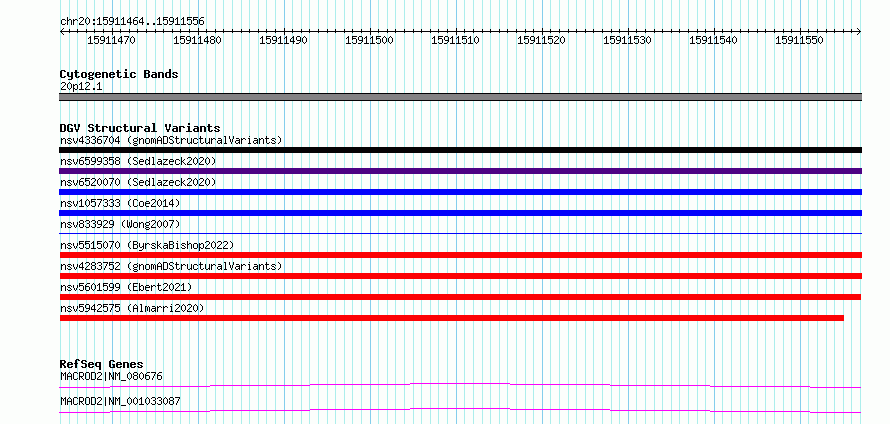The image size is (890, 424).
Task: Click the blue nsv6520070 variant bar
Action: (460, 192)
